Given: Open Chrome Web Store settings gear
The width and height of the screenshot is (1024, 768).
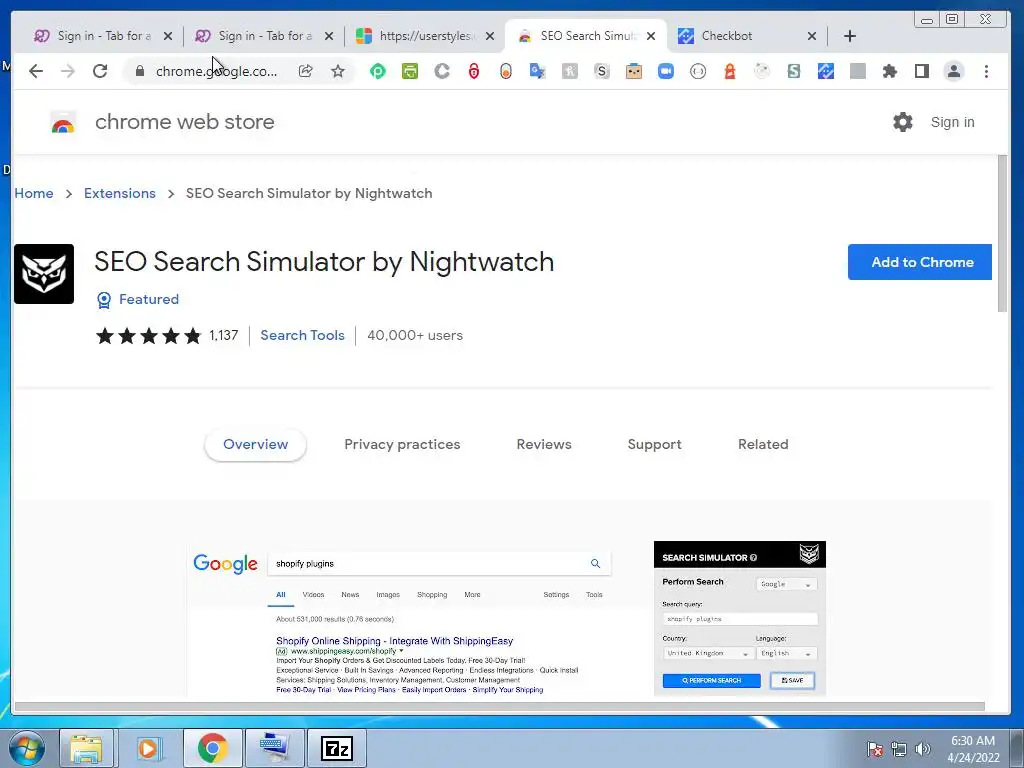Looking at the screenshot, I should [x=903, y=122].
